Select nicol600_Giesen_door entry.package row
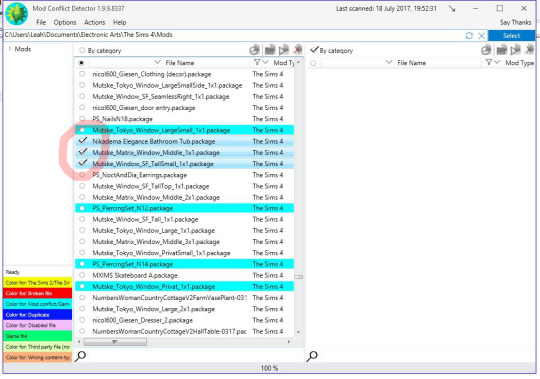 (x=185, y=108)
